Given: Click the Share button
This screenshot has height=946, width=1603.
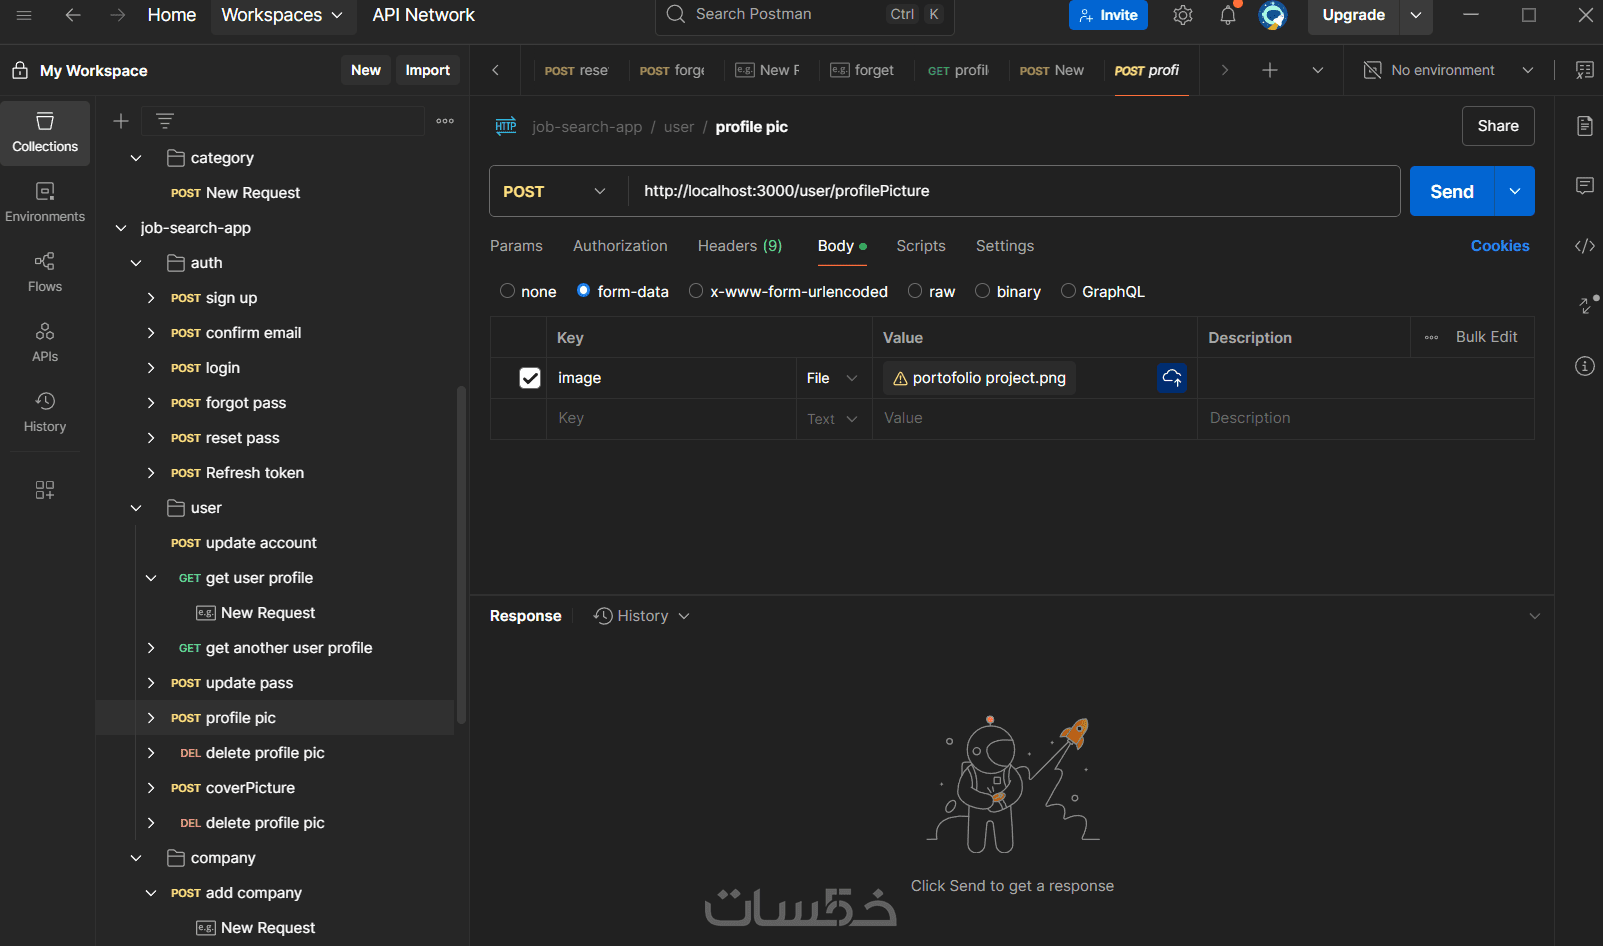Looking at the screenshot, I should [1498, 126].
